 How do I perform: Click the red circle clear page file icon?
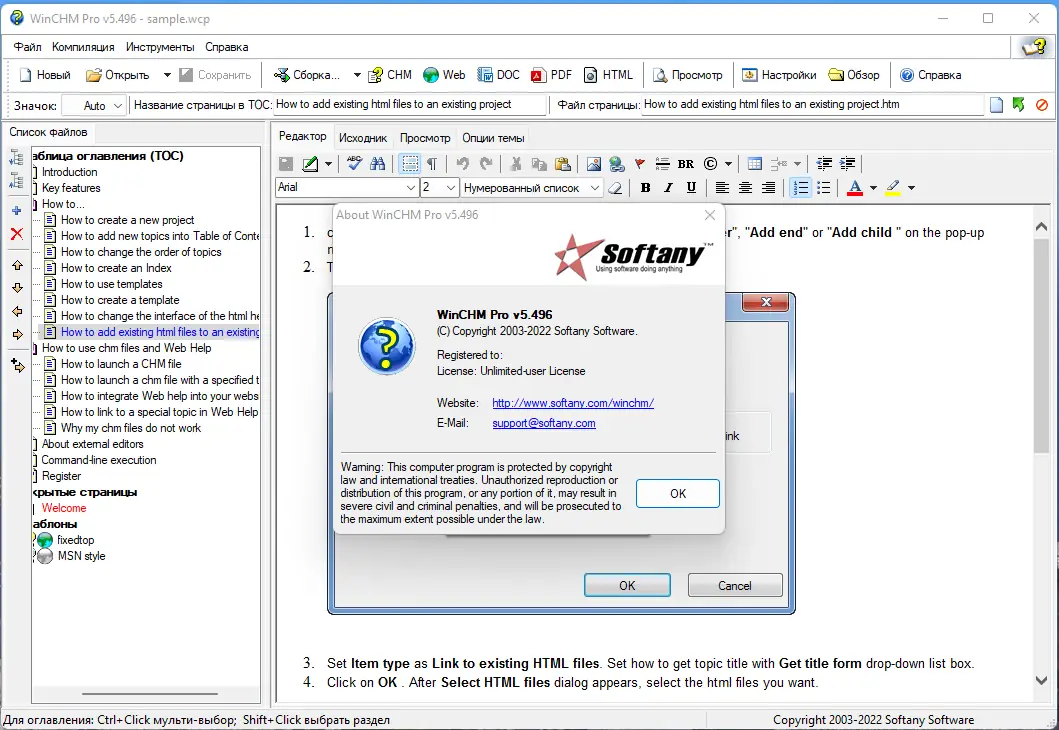click(1041, 105)
